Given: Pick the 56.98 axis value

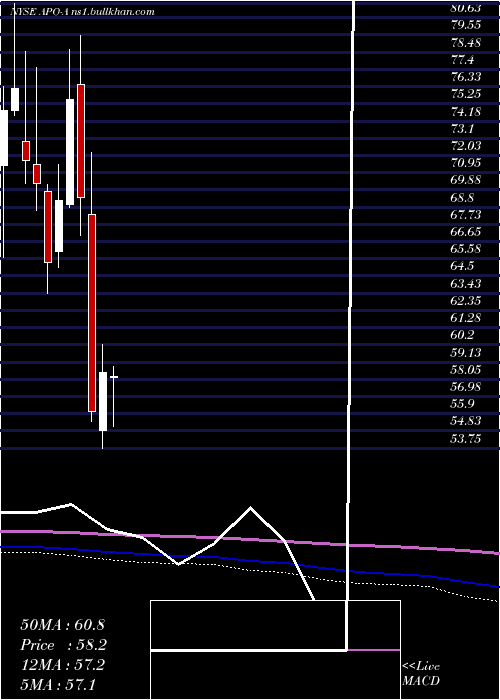Looking at the screenshot, I should pyautogui.click(x=466, y=387).
